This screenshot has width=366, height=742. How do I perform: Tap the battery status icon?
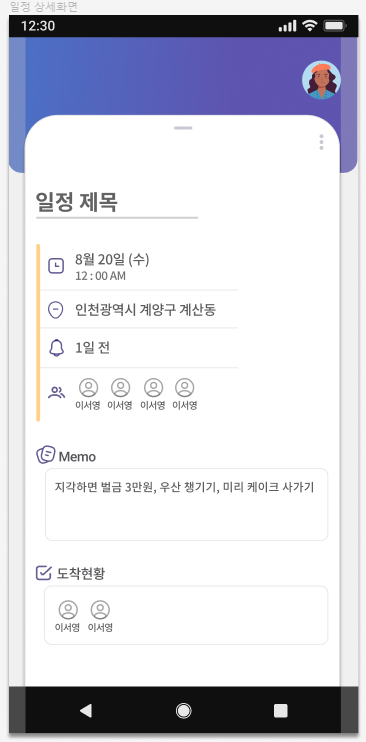[x=335, y=26]
